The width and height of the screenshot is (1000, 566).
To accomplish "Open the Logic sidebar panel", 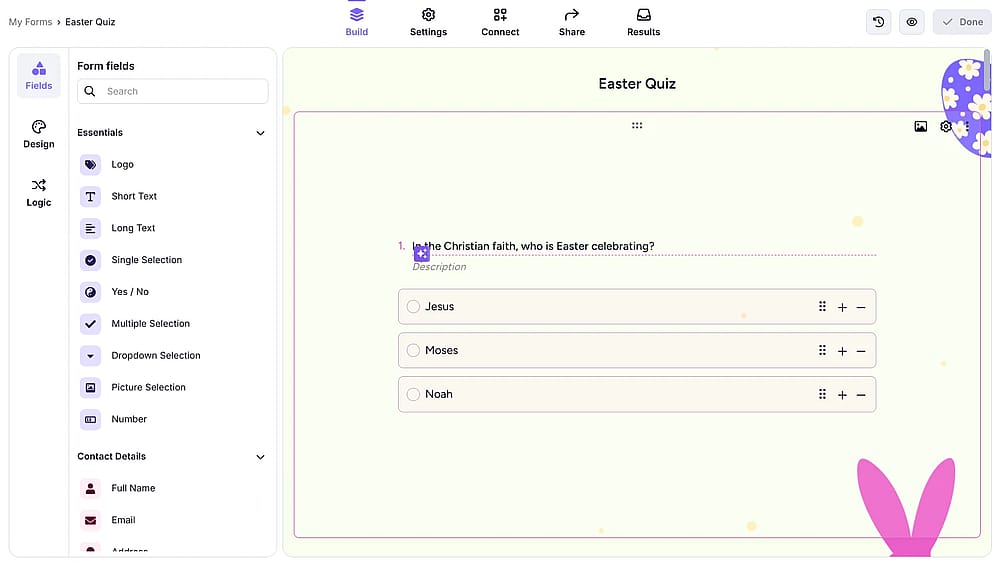I will tap(38, 193).
